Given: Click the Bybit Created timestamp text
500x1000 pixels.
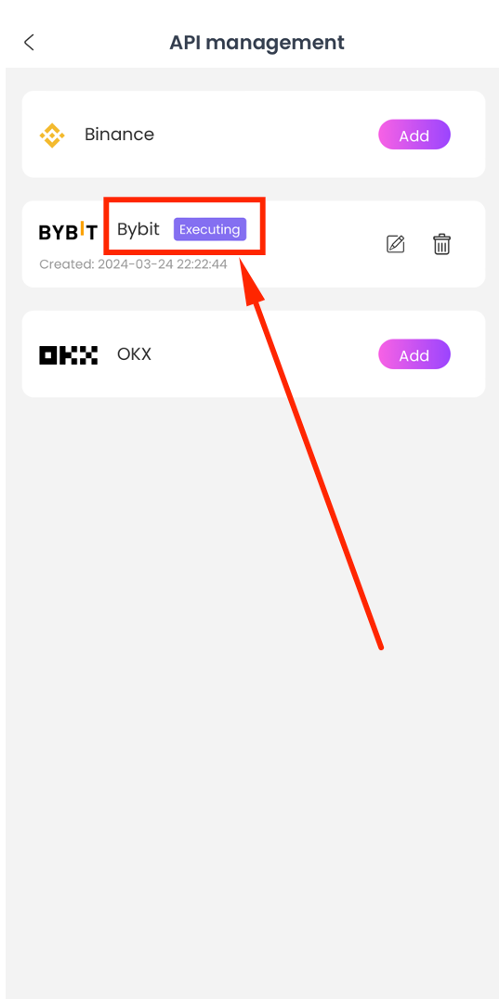Looking at the screenshot, I should [x=133, y=264].
